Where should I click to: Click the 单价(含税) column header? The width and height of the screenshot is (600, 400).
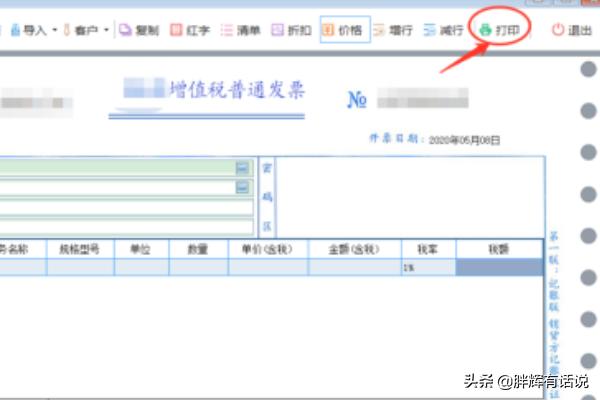(x=268, y=250)
